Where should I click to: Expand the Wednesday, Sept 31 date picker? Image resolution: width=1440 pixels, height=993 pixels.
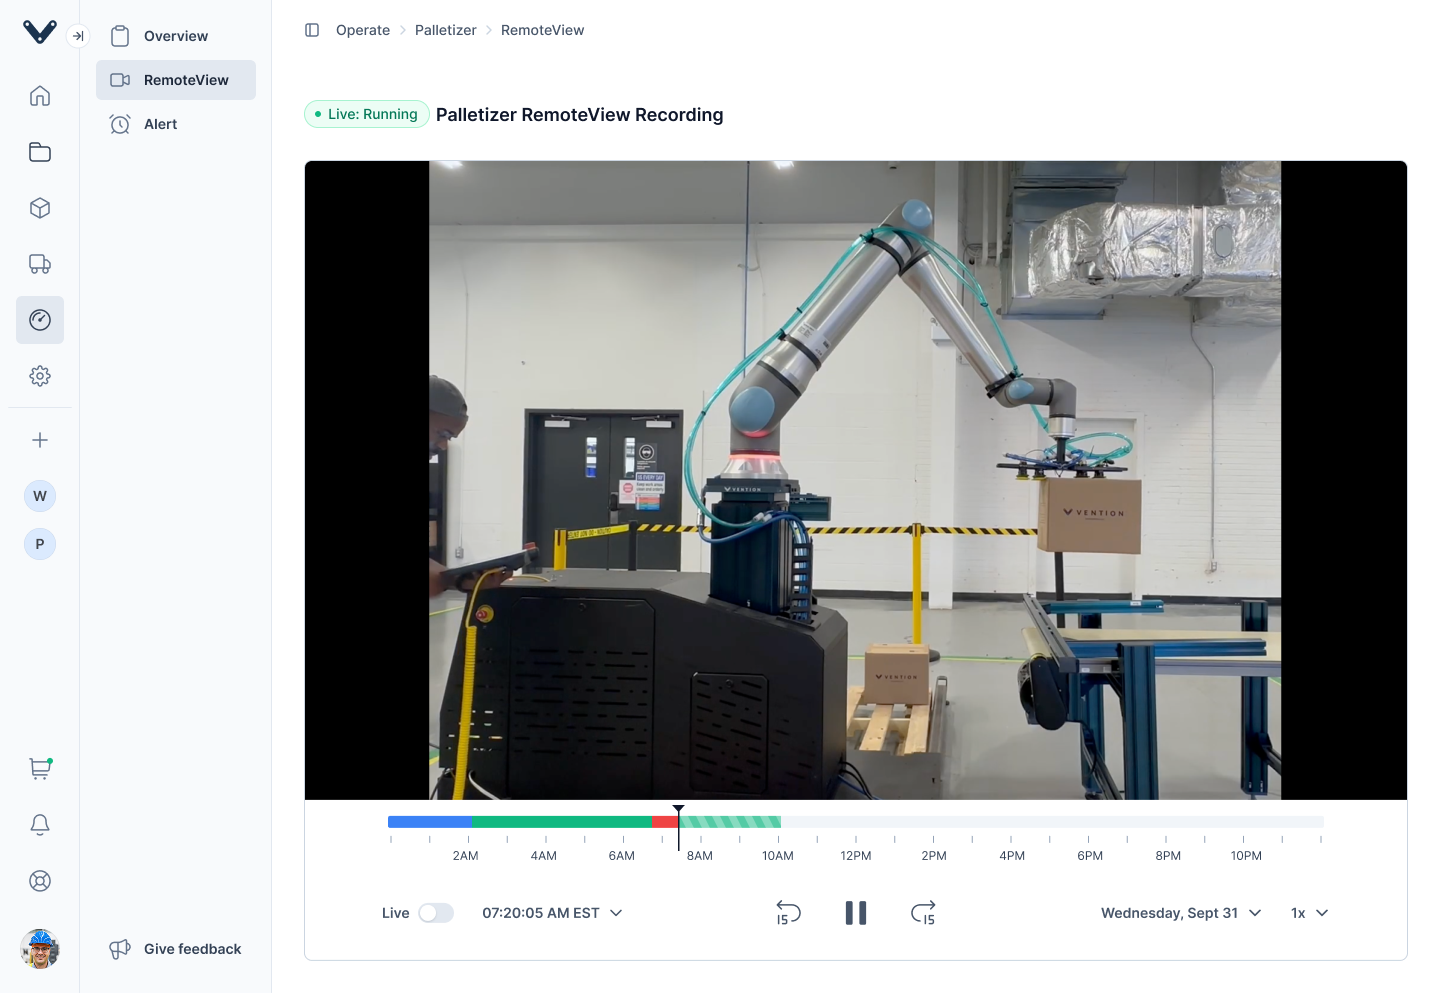(1180, 913)
